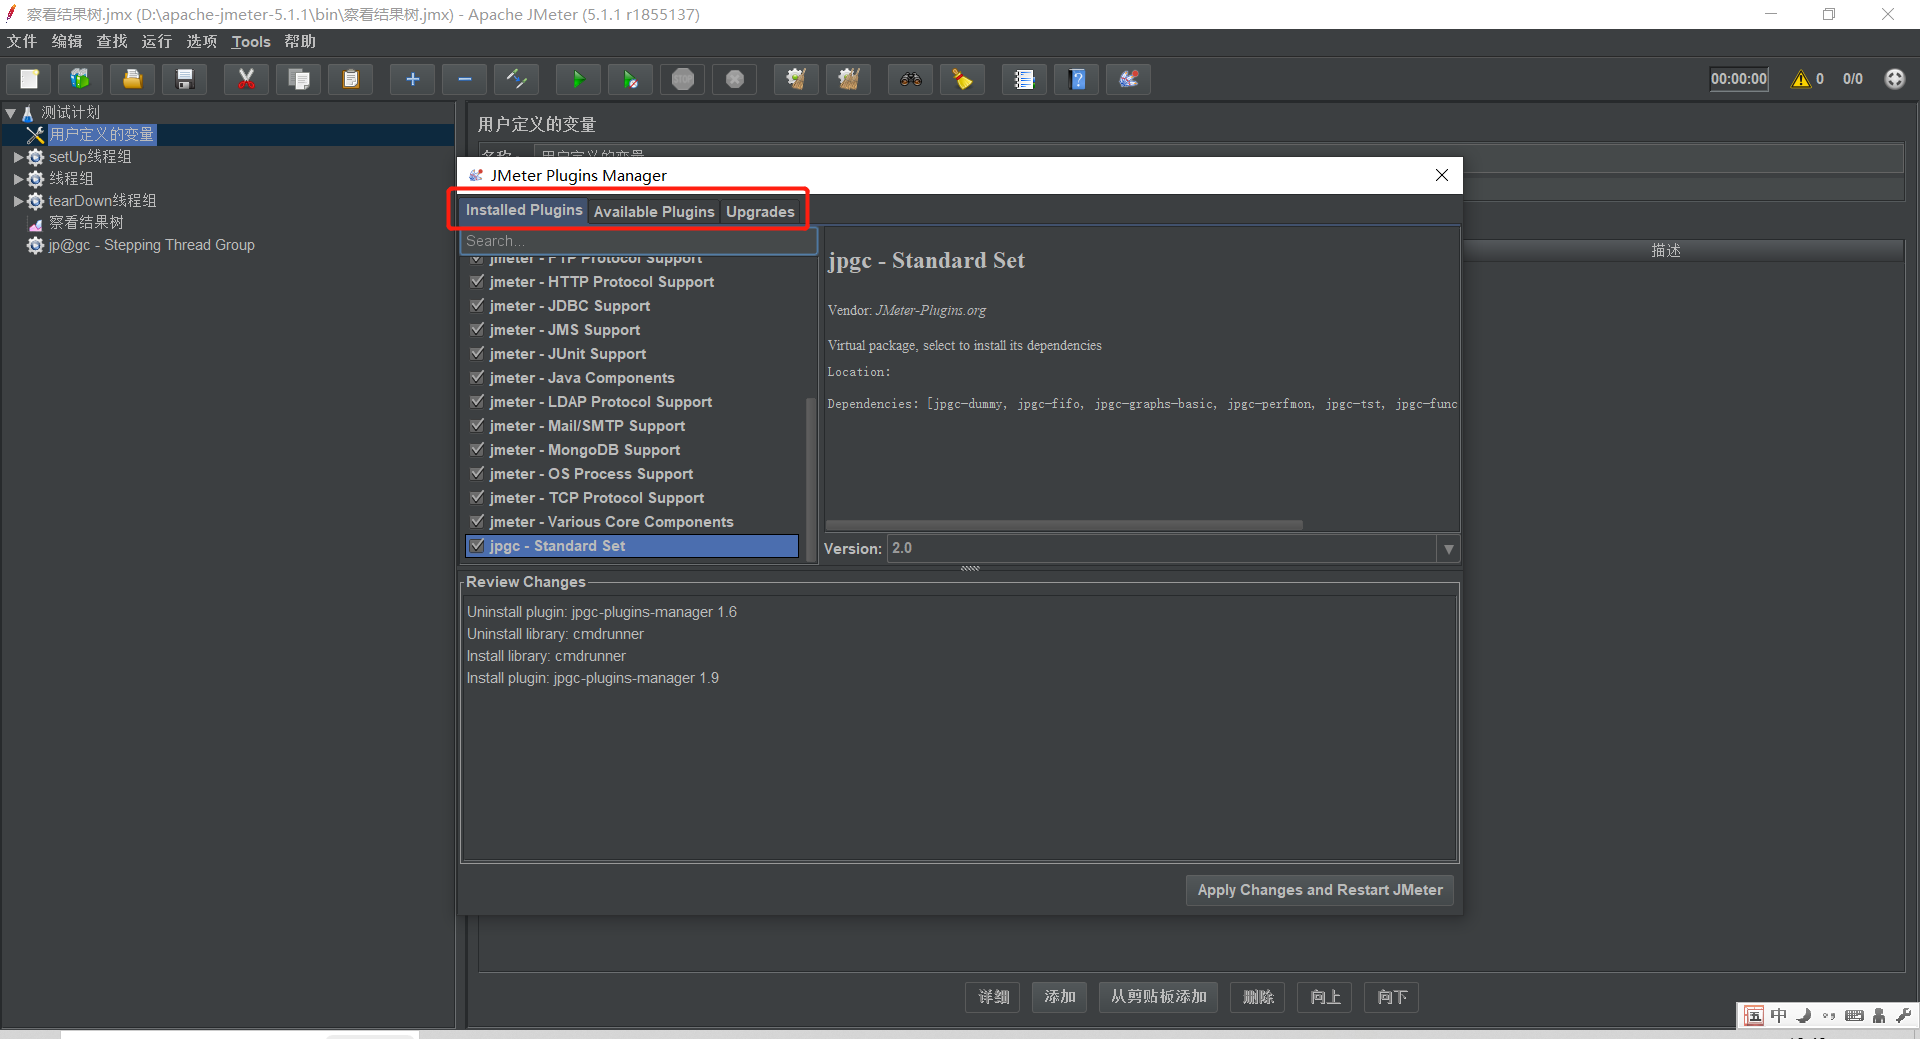
Task: Click the 向下 button
Action: (x=1392, y=997)
